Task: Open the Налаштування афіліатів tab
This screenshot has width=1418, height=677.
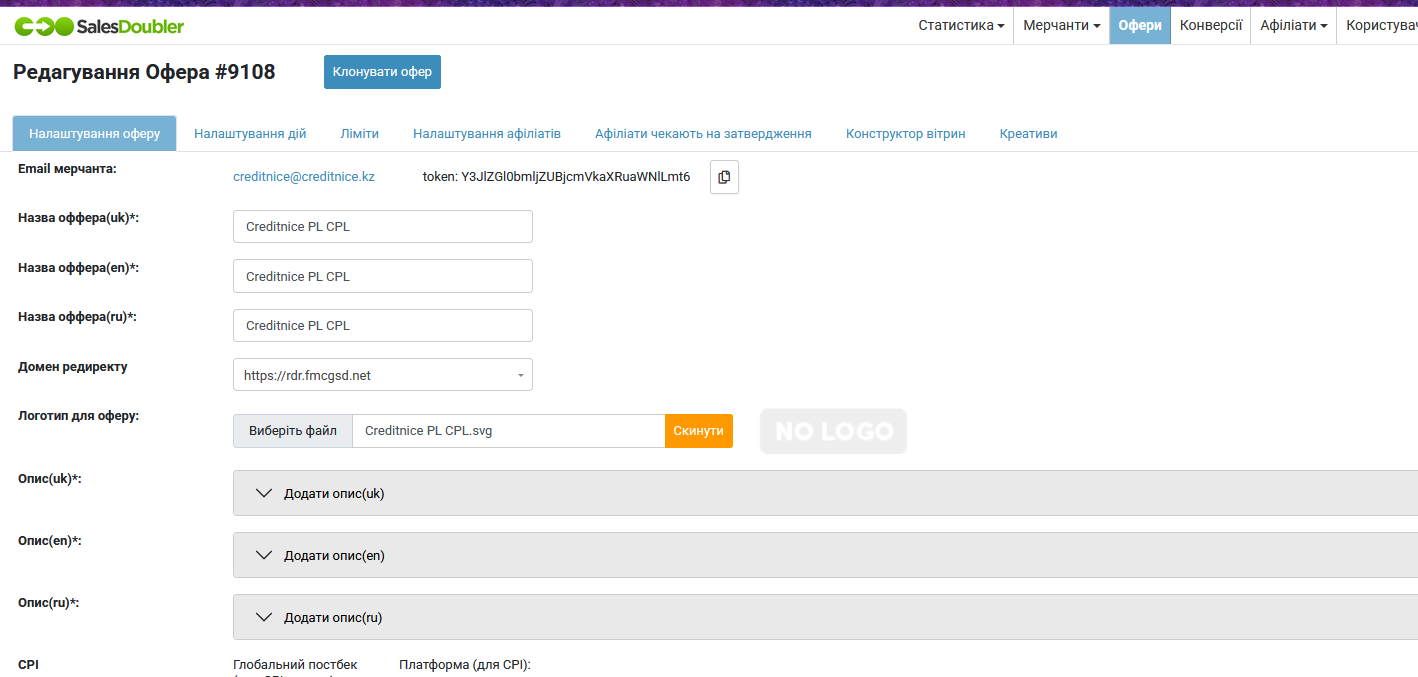Action: click(x=487, y=133)
